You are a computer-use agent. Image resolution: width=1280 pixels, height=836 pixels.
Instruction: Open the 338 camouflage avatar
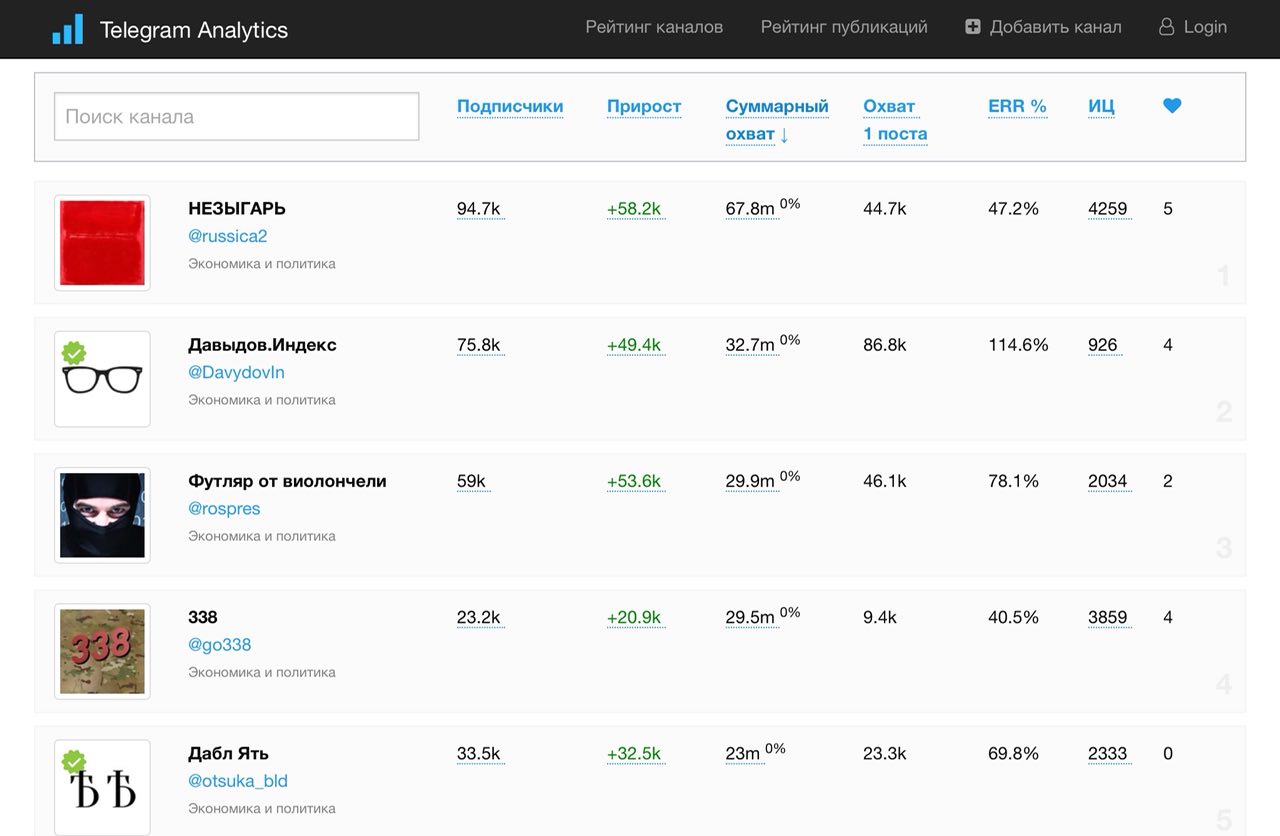(x=102, y=651)
